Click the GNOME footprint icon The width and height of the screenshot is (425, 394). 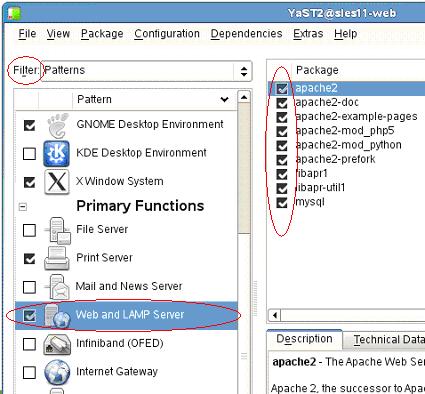coord(57,125)
